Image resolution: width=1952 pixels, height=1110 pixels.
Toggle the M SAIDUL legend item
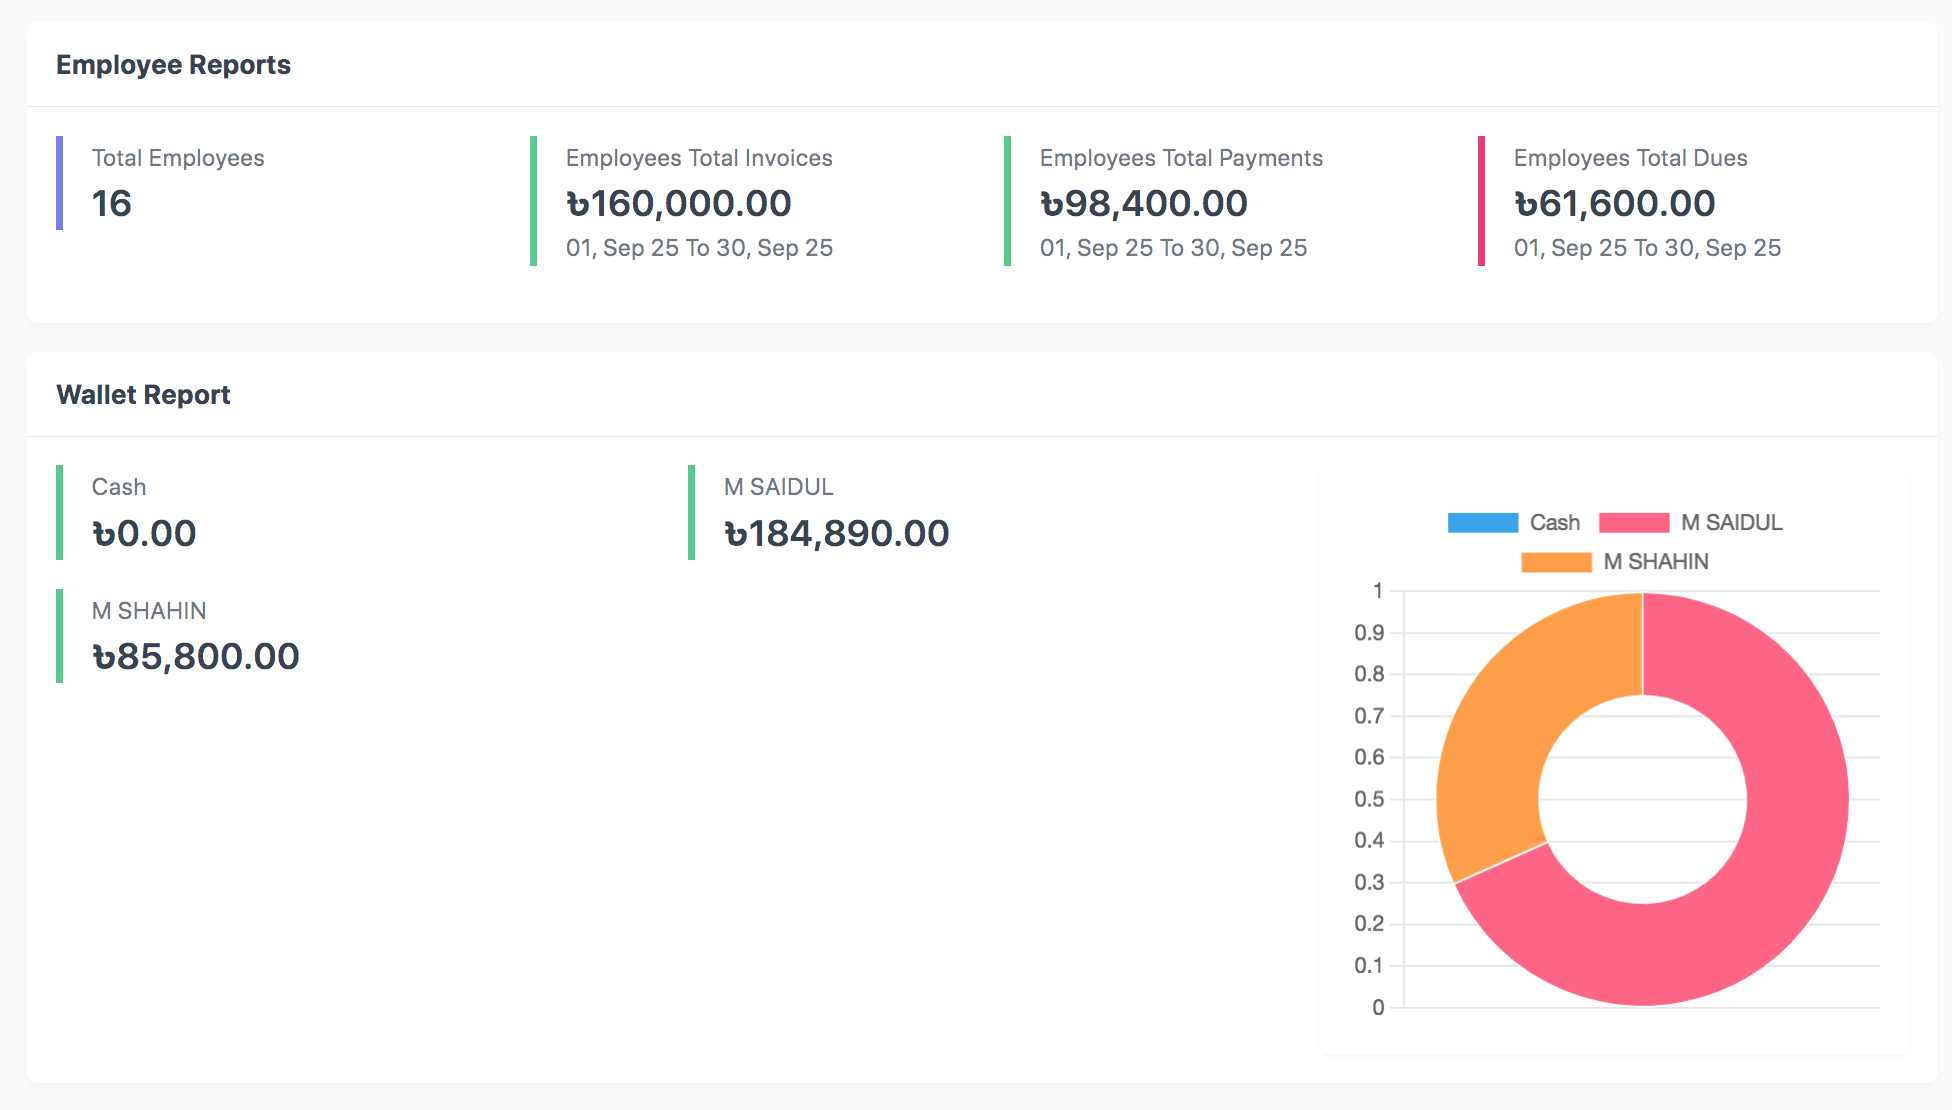pyautogui.click(x=1731, y=523)
